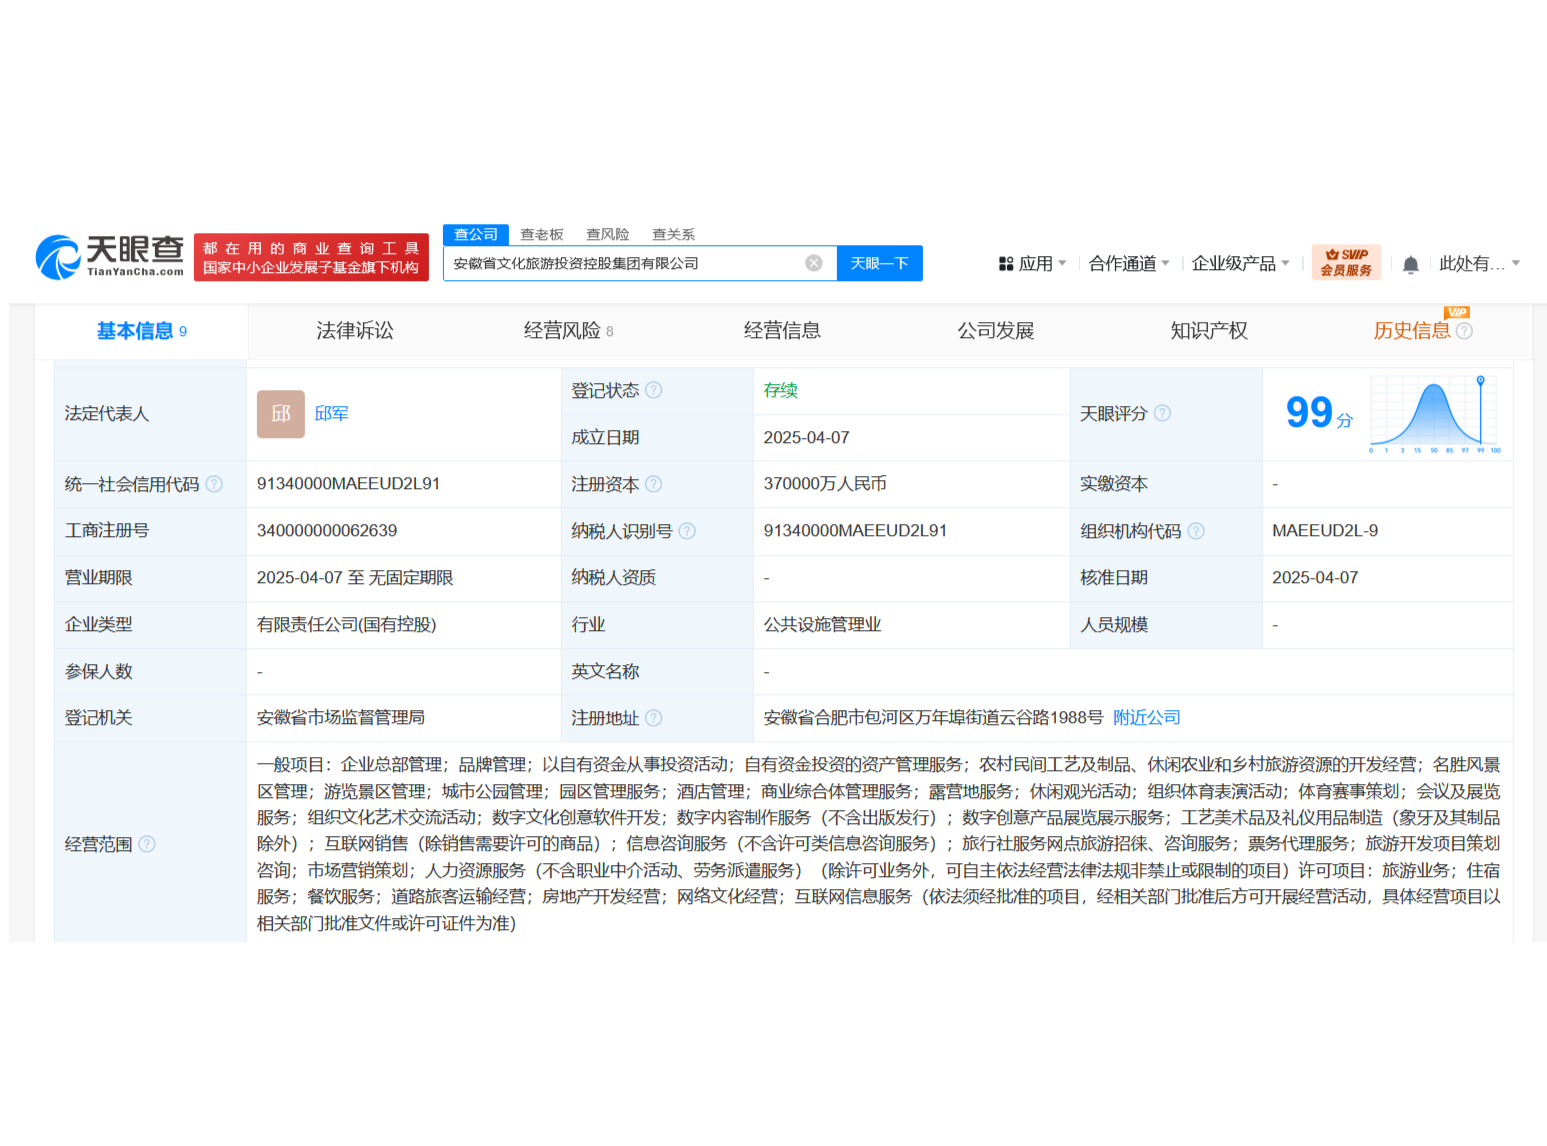Click the Tianyancha logo
Viewport: 1547px width, 1146px height.
(x=110, y=257)
